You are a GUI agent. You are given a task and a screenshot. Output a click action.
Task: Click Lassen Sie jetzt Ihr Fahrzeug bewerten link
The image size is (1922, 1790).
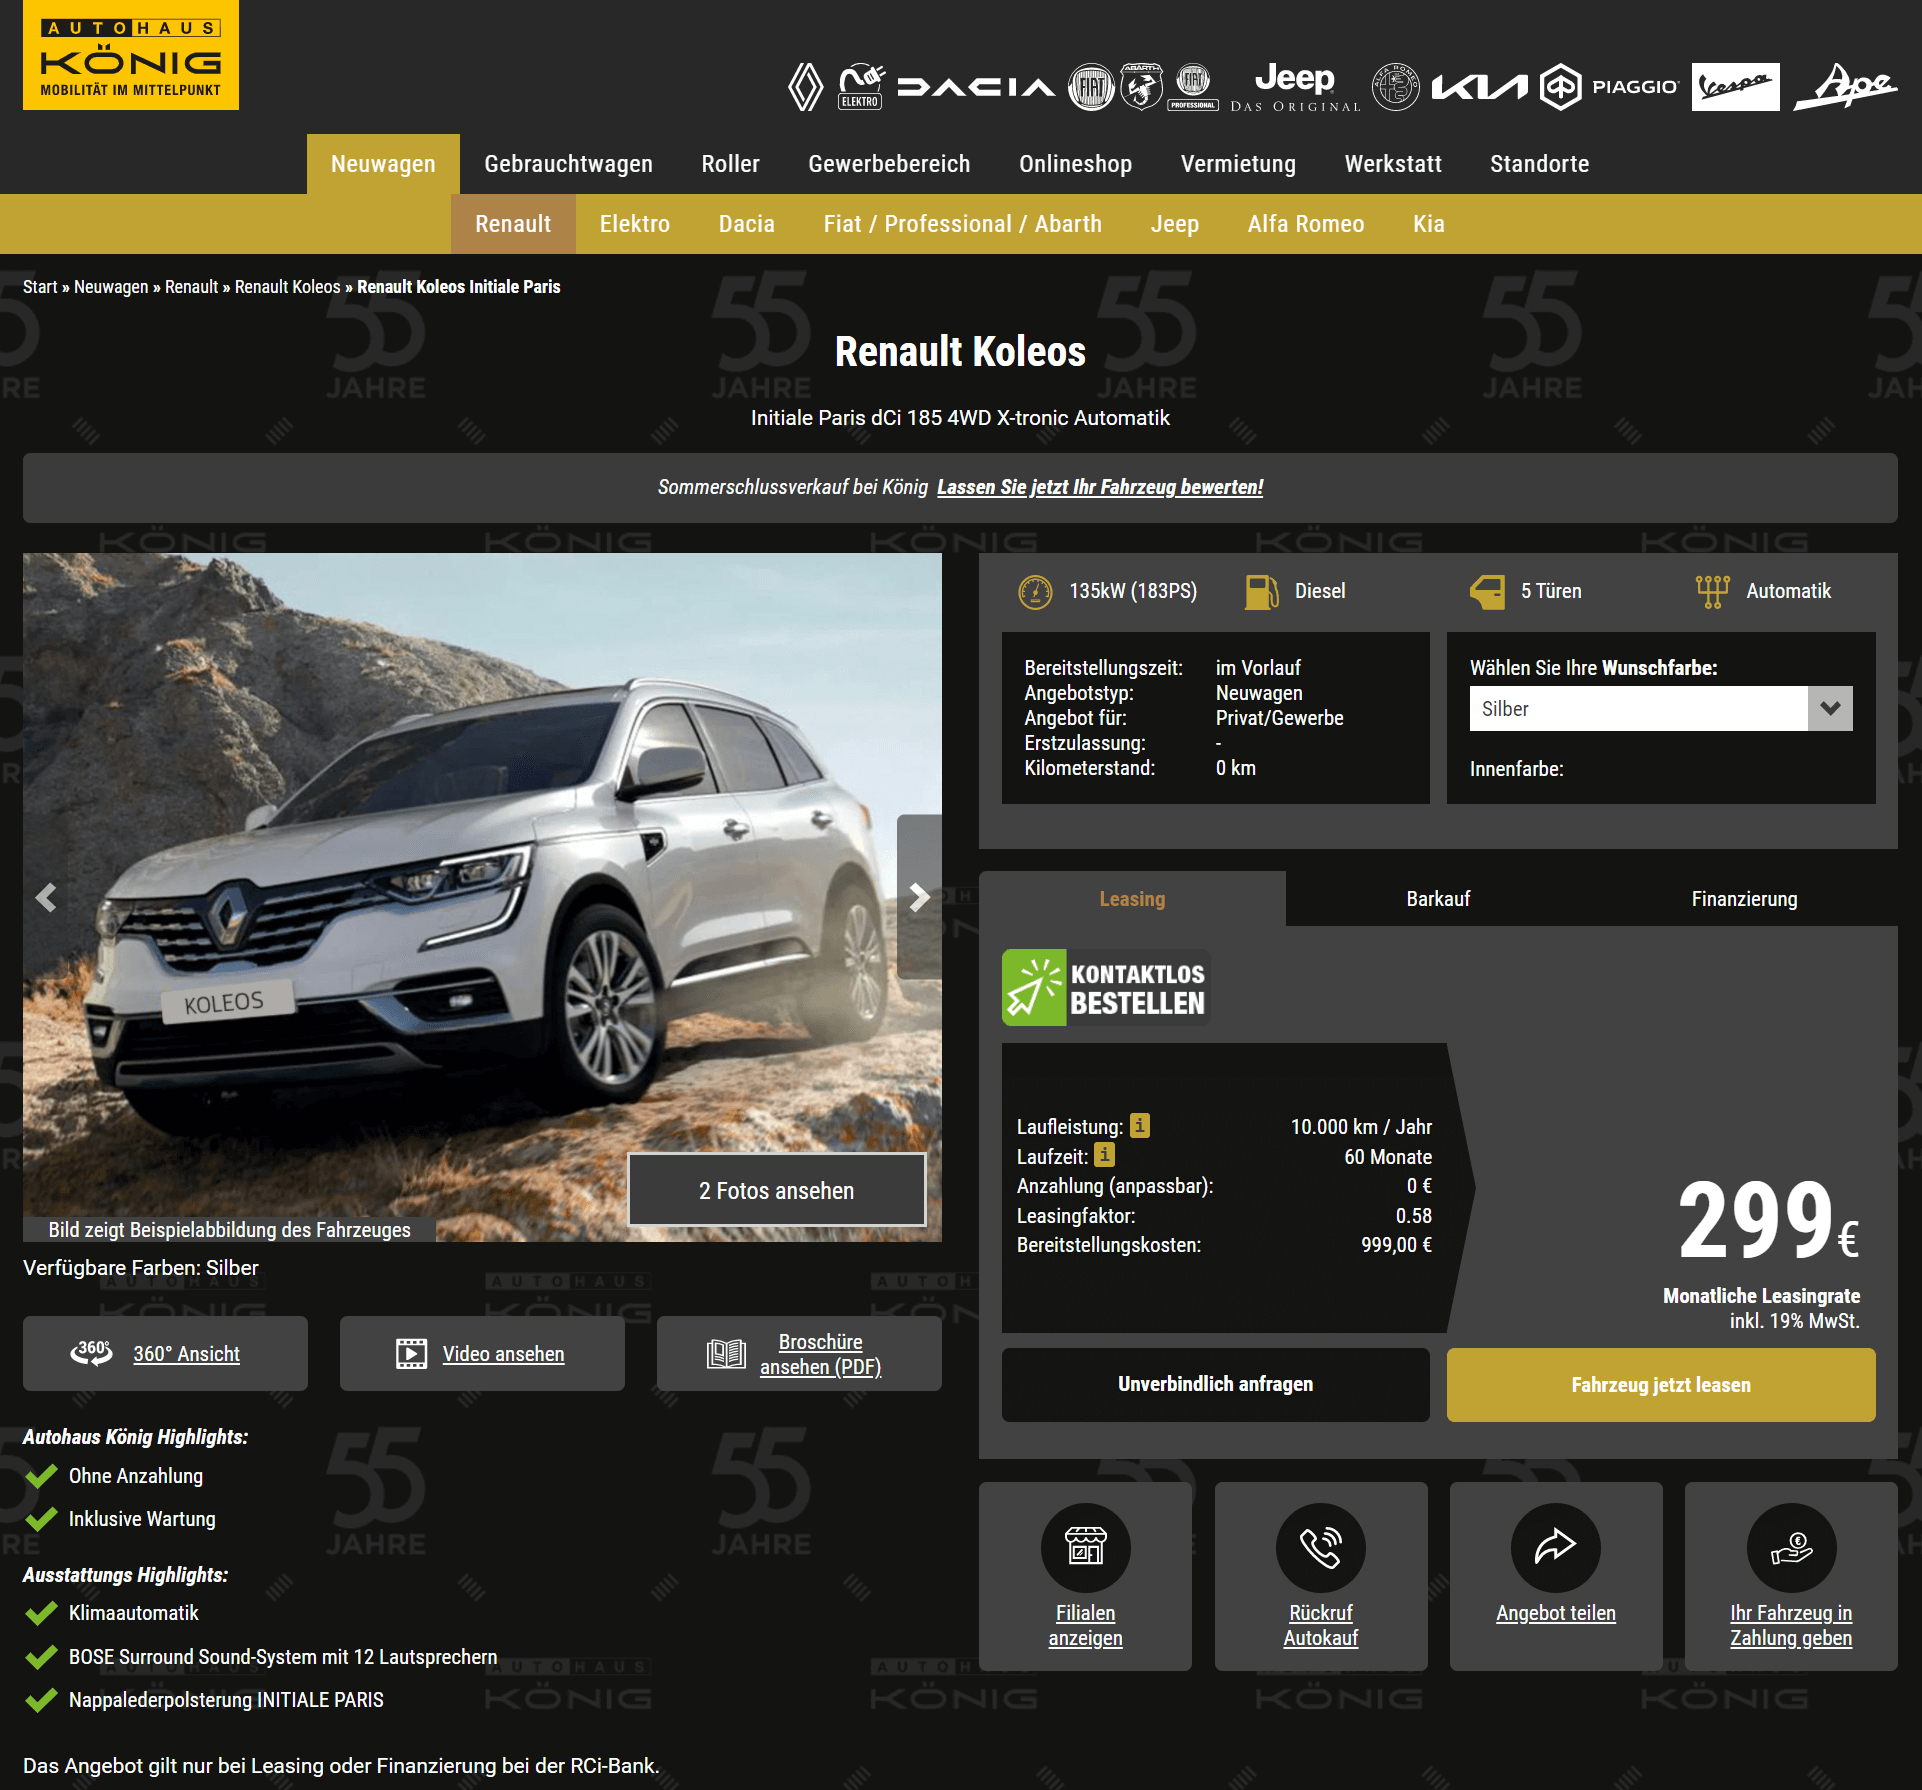(1100, 487)
